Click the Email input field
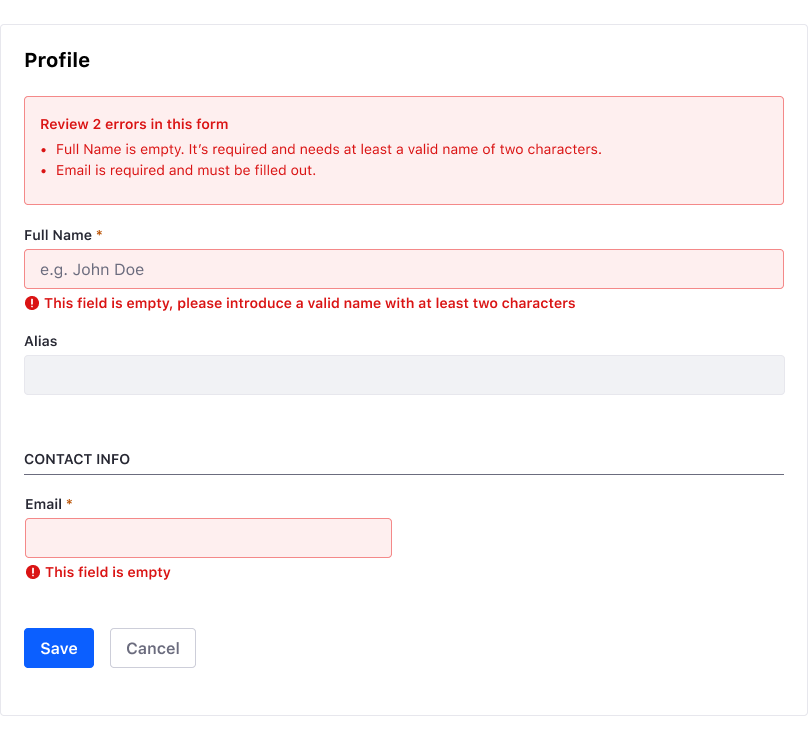Image resolution: width=808 pixels, height=740 pixels. (x=208, y=537)
